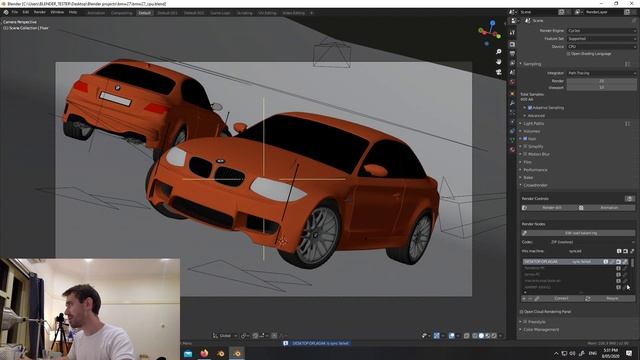Click the Render samples value field
This screenshot has width=640, height=360.
coord(601,81)
